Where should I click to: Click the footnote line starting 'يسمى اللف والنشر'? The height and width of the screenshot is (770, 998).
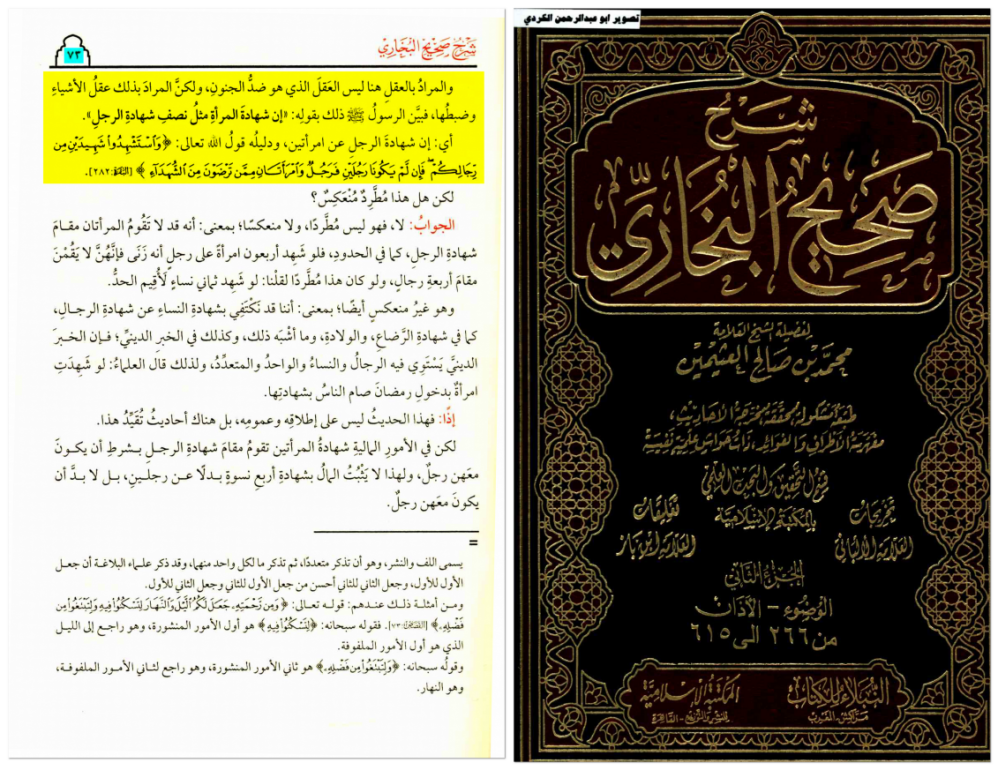(x=260, y=564)
